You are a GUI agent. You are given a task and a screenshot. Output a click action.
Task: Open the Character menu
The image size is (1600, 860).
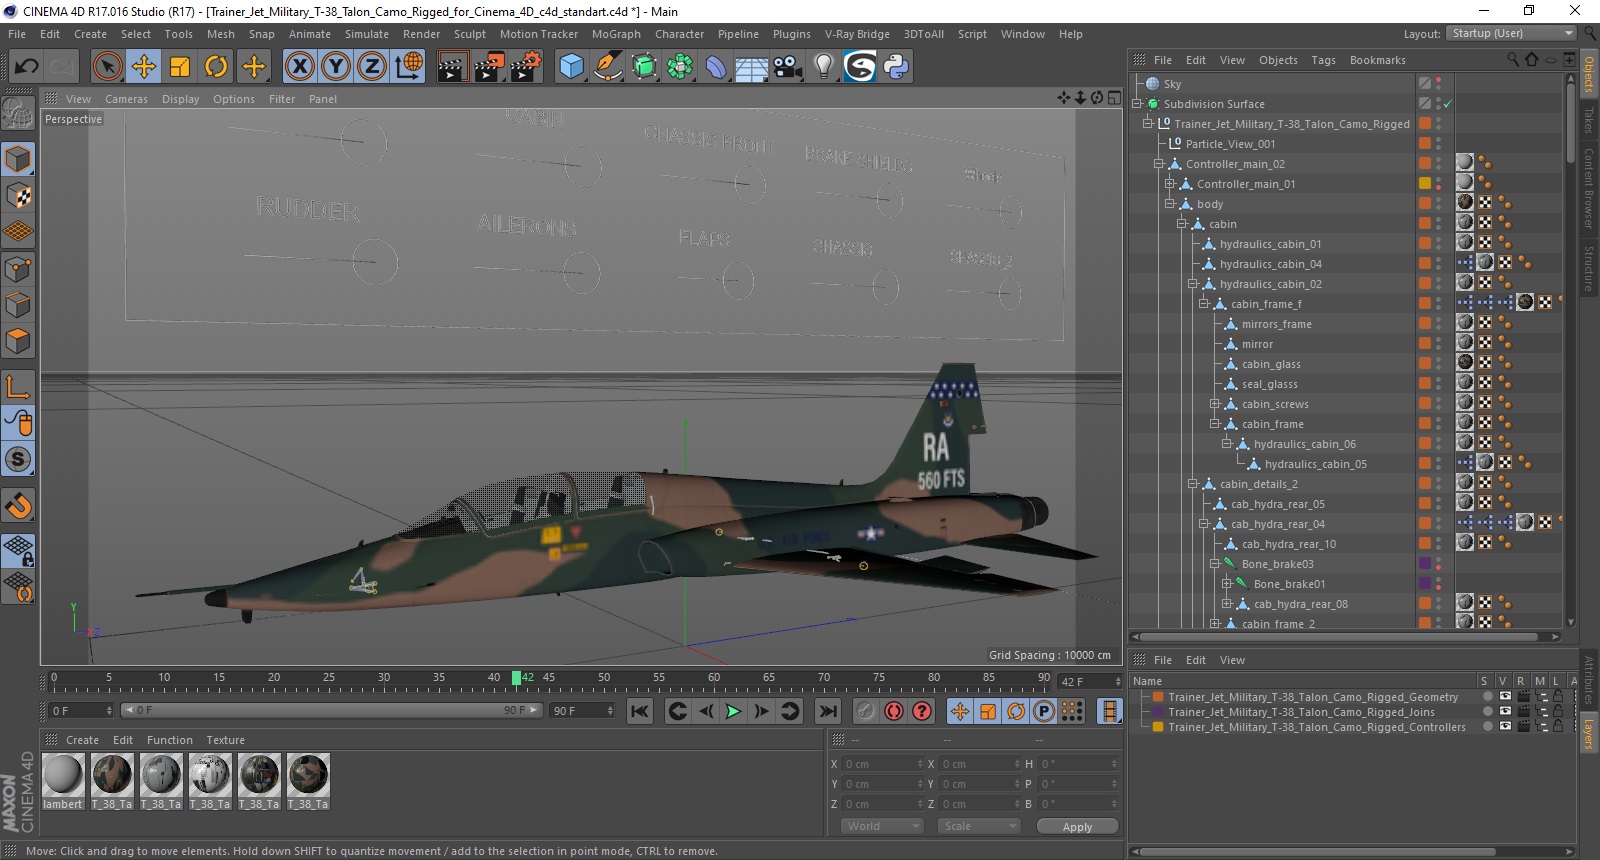679,34
